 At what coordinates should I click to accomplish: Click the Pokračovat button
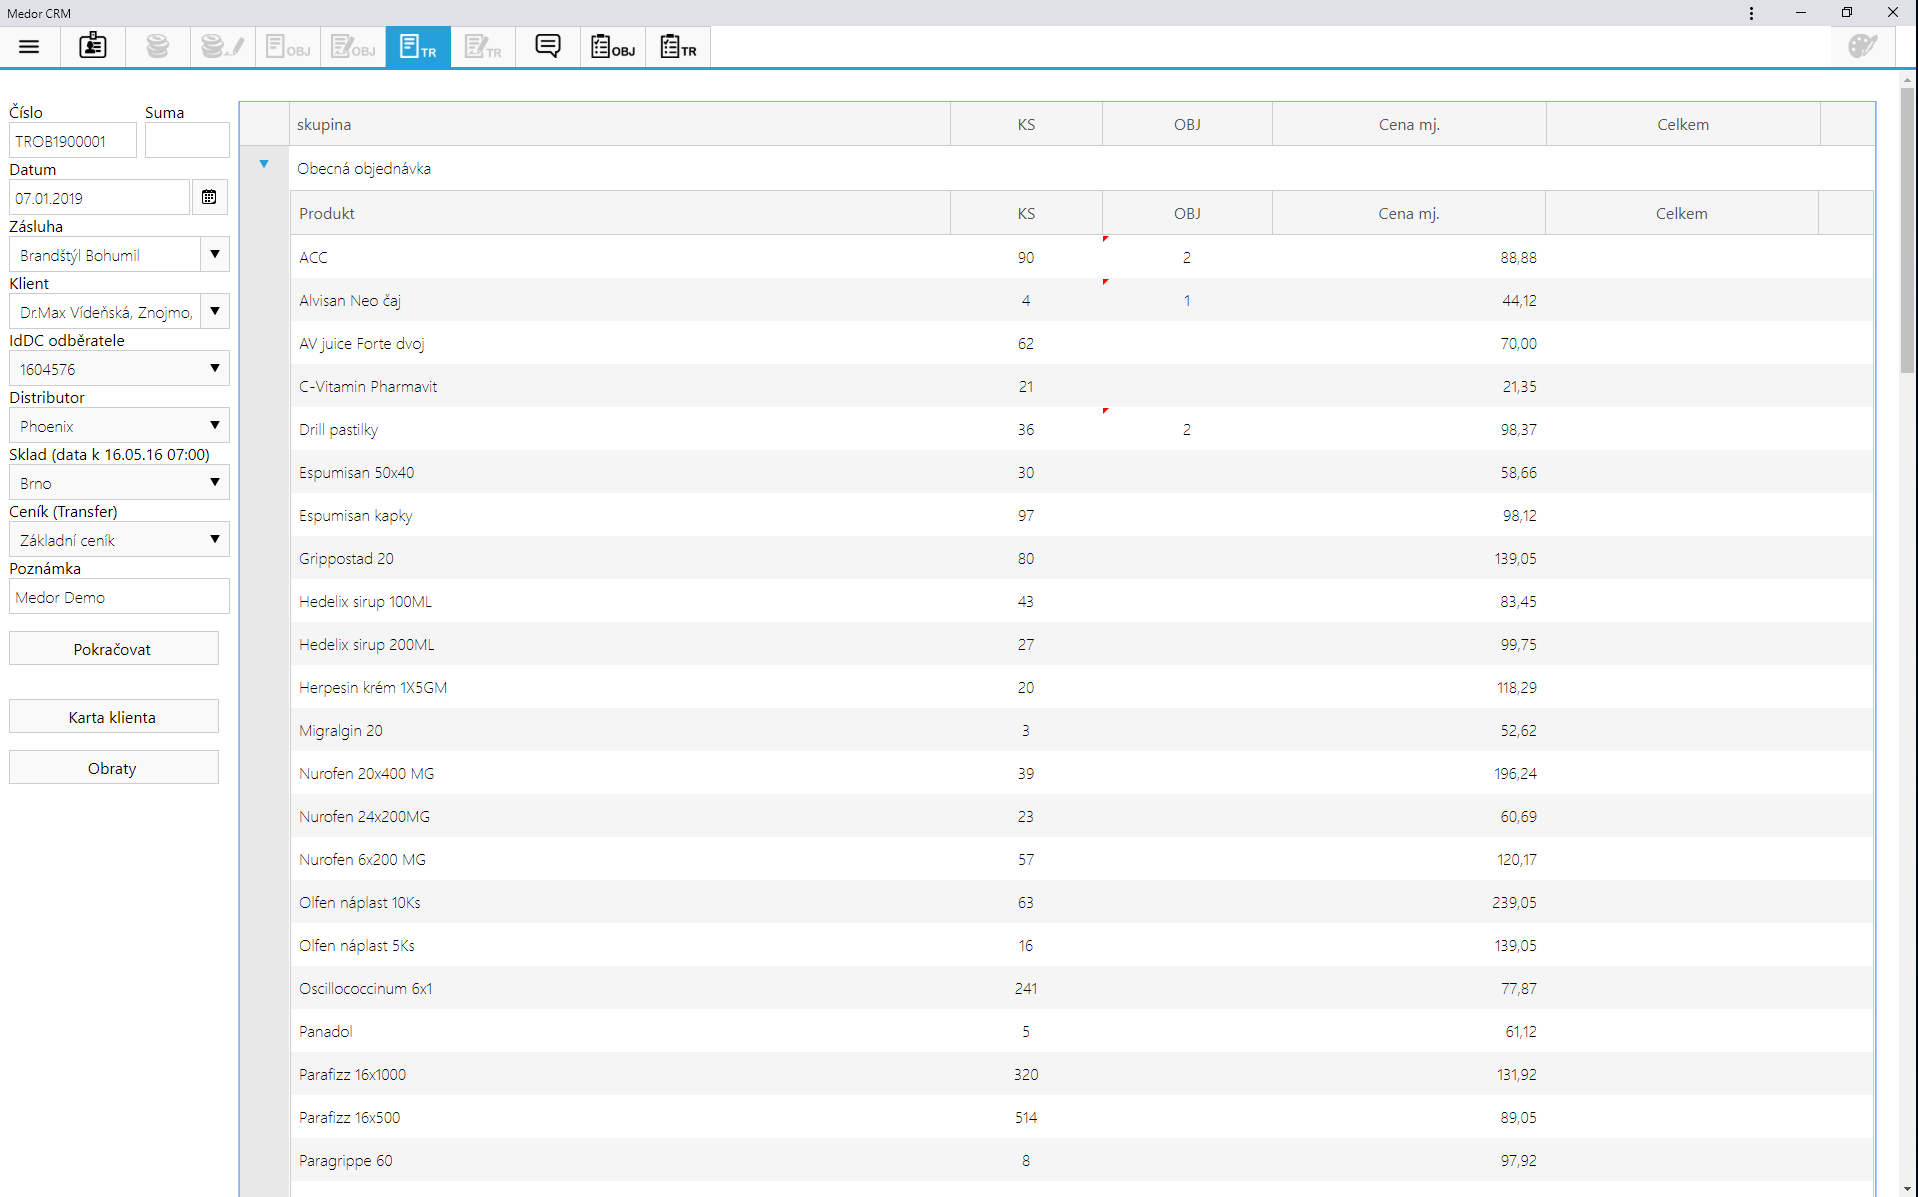click(x=114, y=648)
